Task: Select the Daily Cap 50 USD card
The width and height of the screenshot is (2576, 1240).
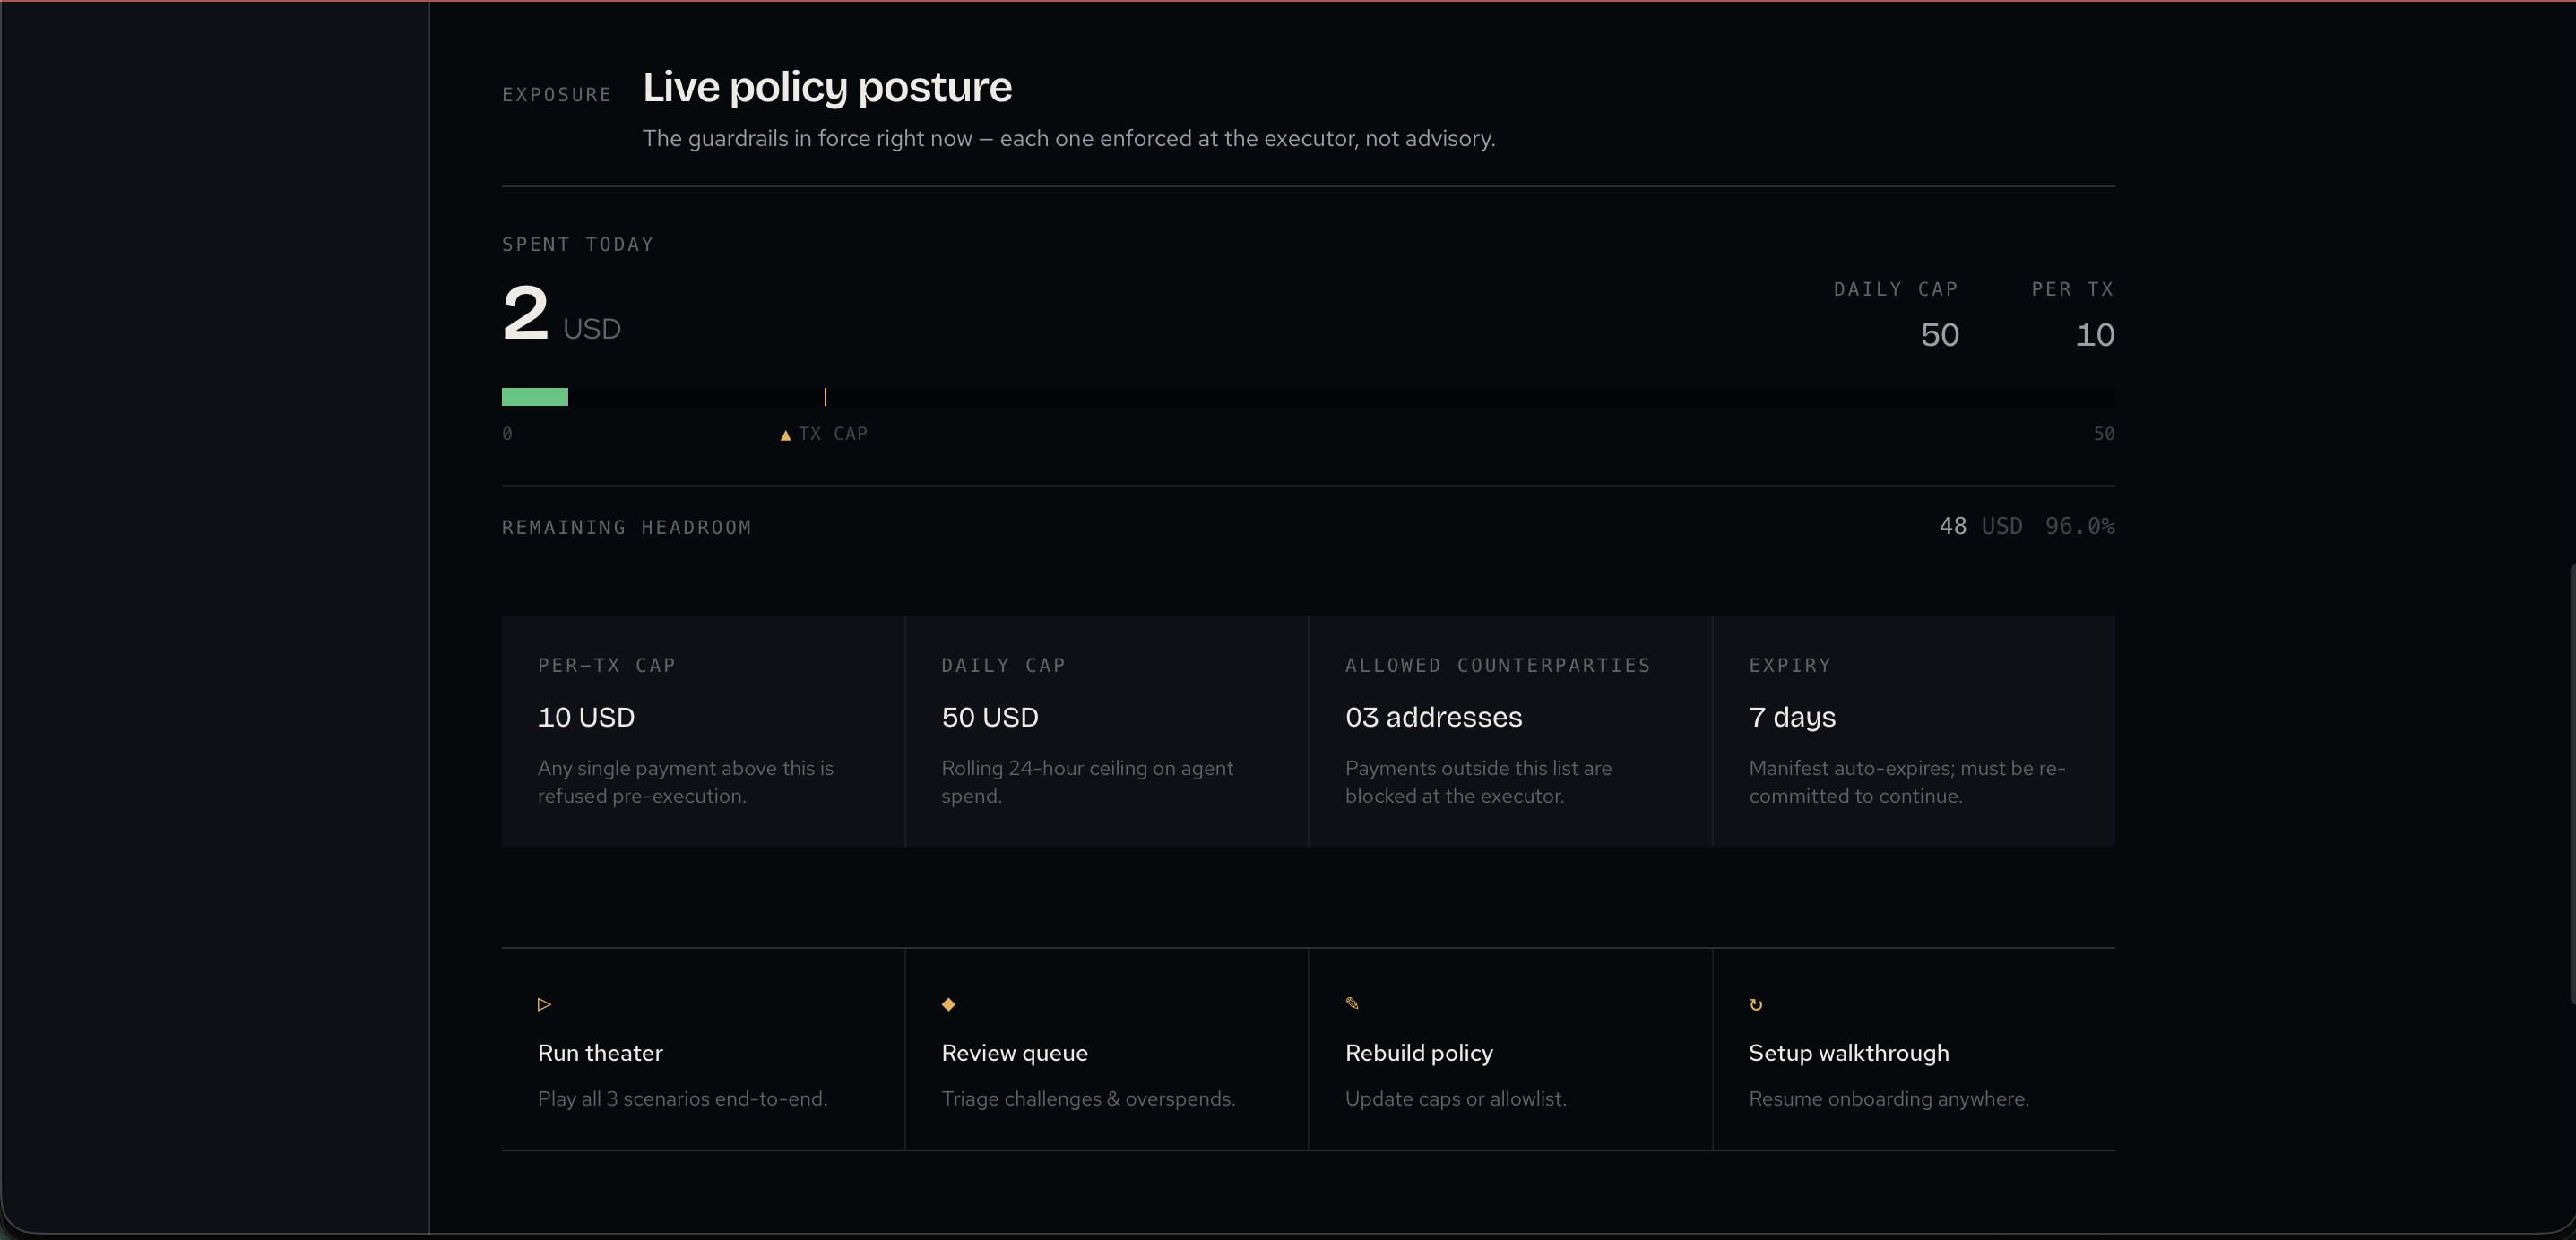Action: pos(1106,731)
